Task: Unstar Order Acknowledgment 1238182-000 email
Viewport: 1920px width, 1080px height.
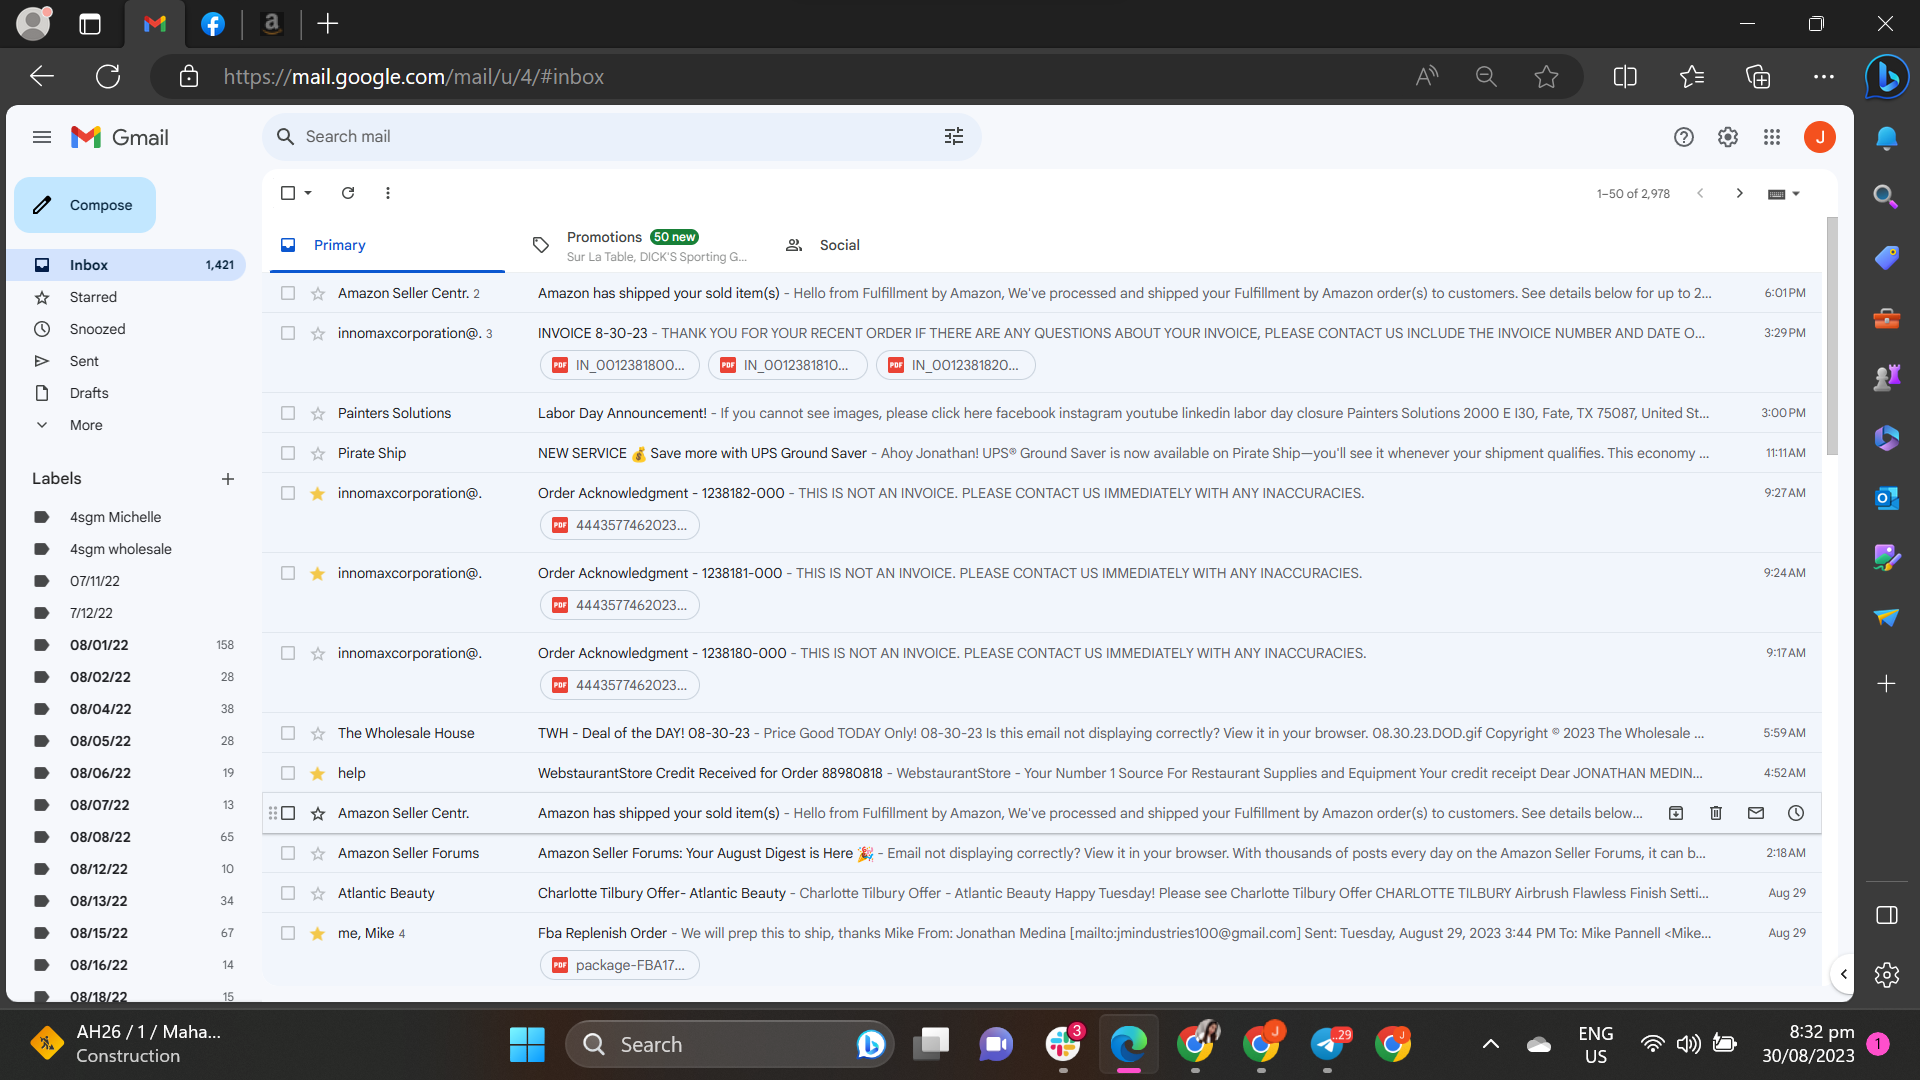Action: pos(318,493)
